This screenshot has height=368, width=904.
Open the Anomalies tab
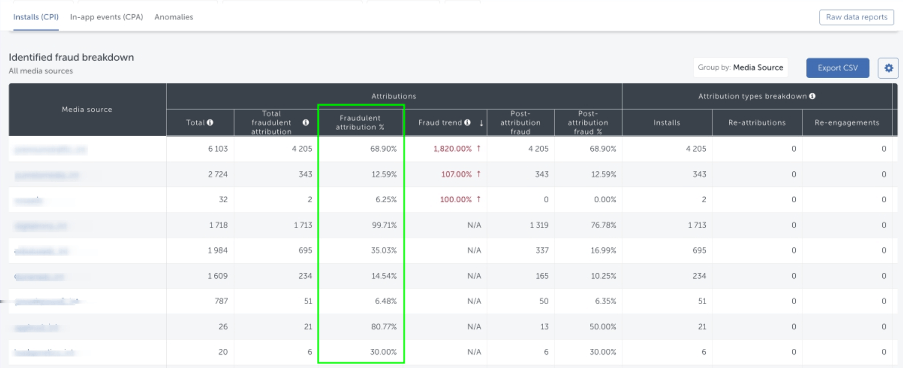(x=174, y=17)
